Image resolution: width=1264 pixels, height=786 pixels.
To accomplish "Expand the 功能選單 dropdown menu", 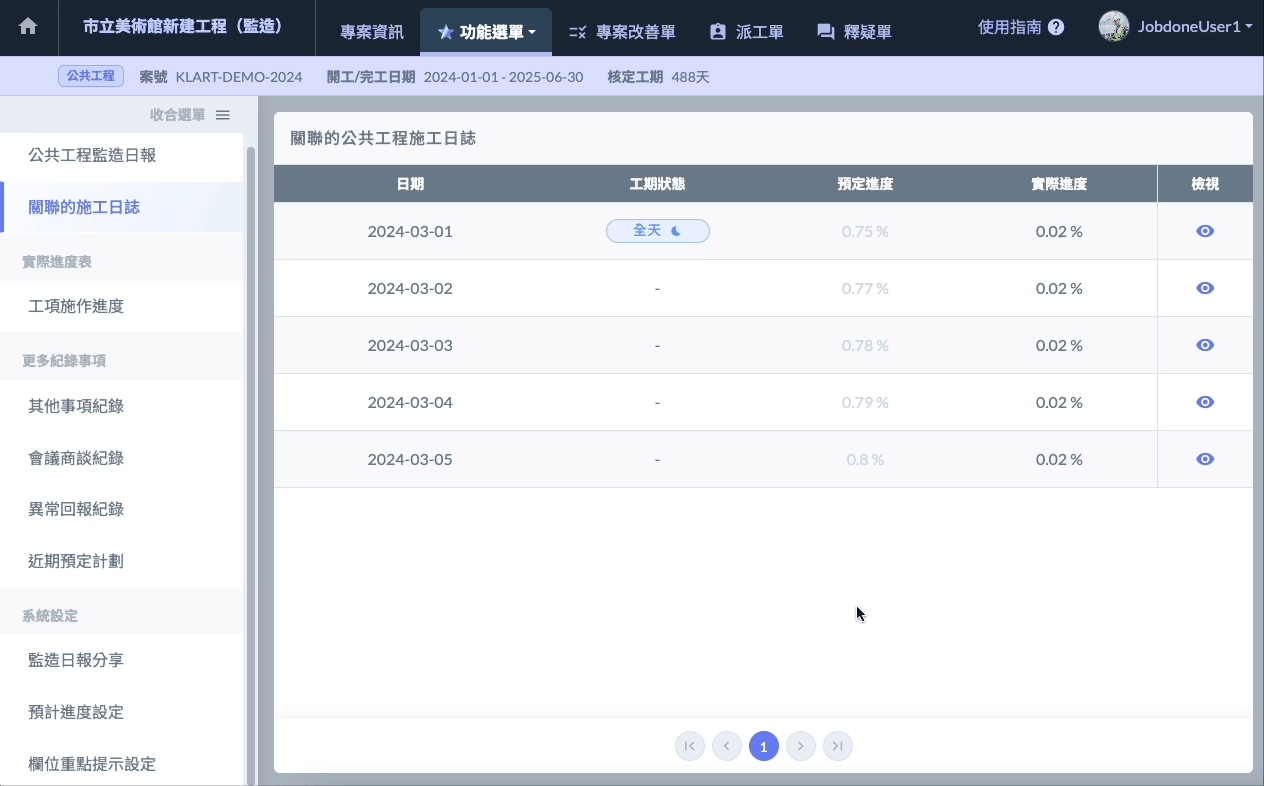I will (487, 32).
